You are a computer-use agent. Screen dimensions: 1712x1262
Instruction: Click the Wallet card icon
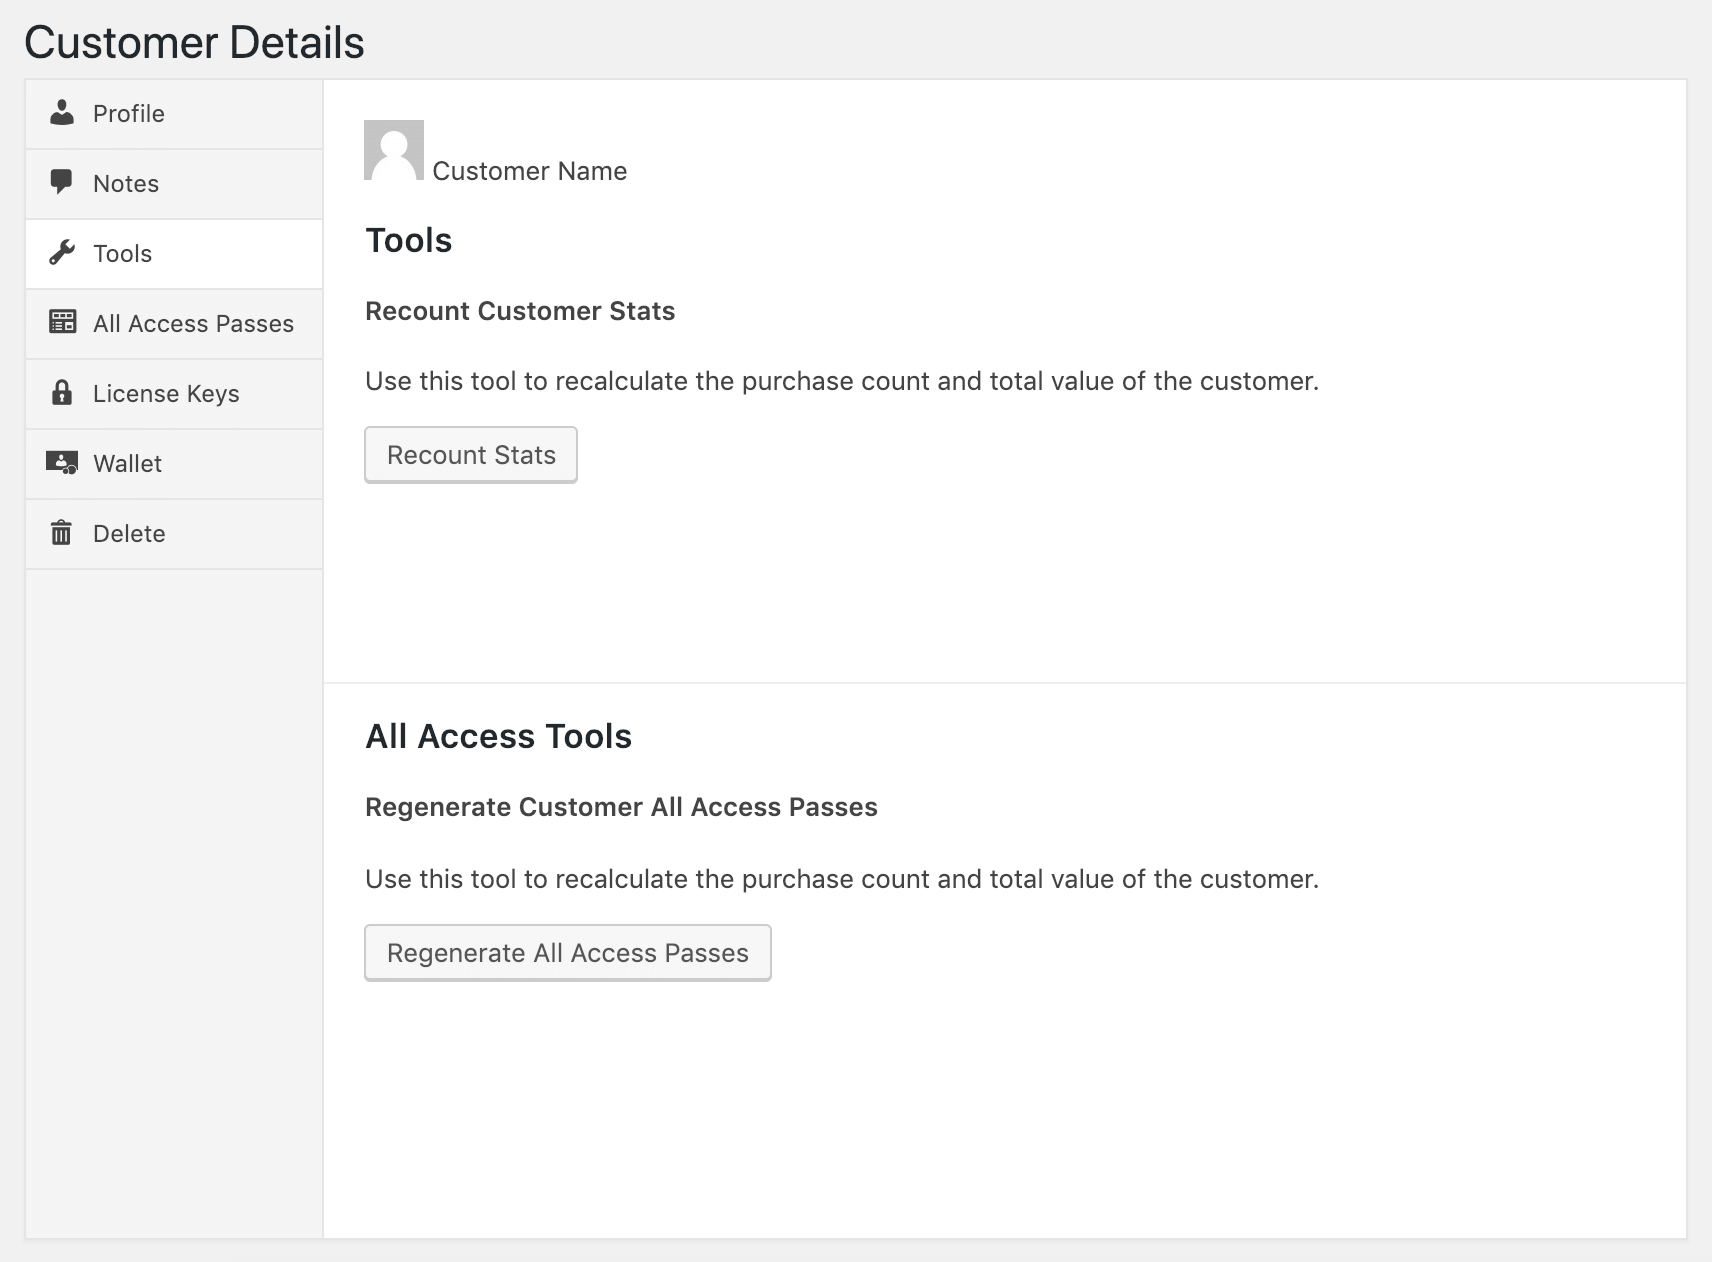62,463
